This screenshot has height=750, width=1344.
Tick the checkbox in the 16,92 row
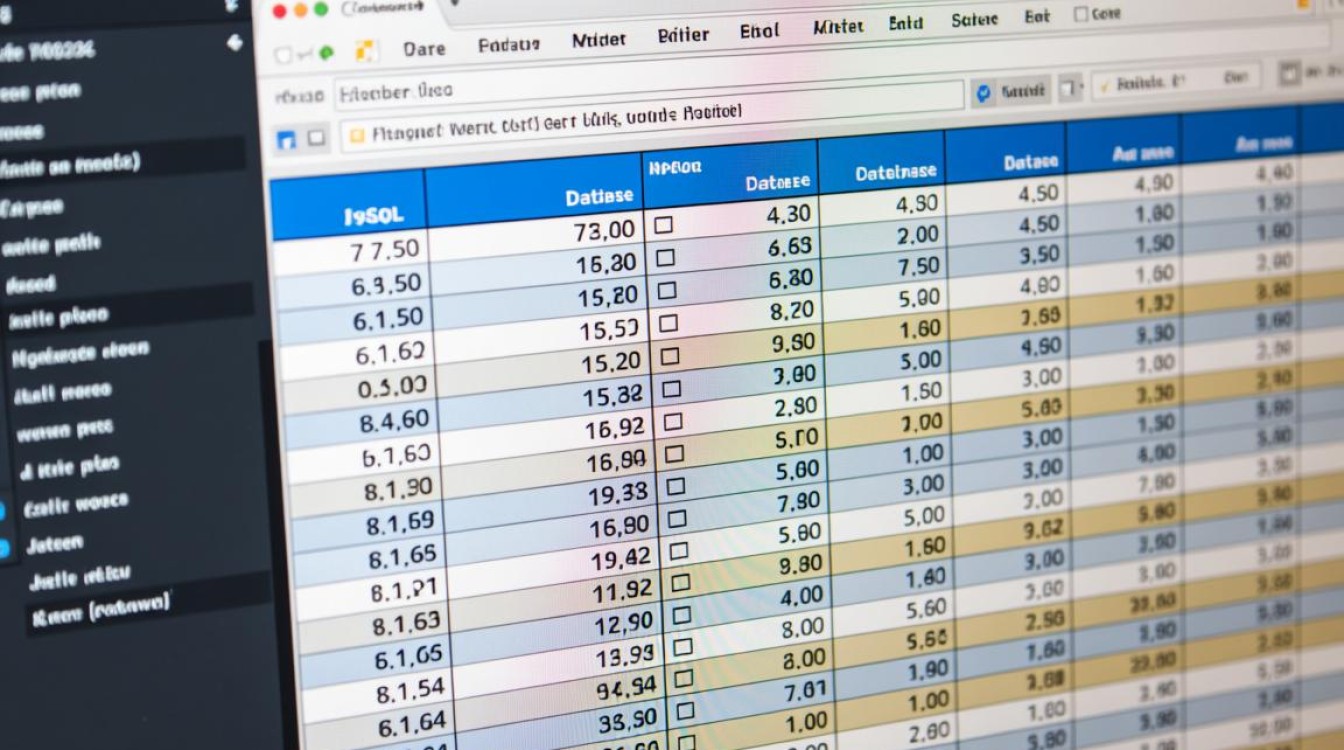(x=672, y=421)
